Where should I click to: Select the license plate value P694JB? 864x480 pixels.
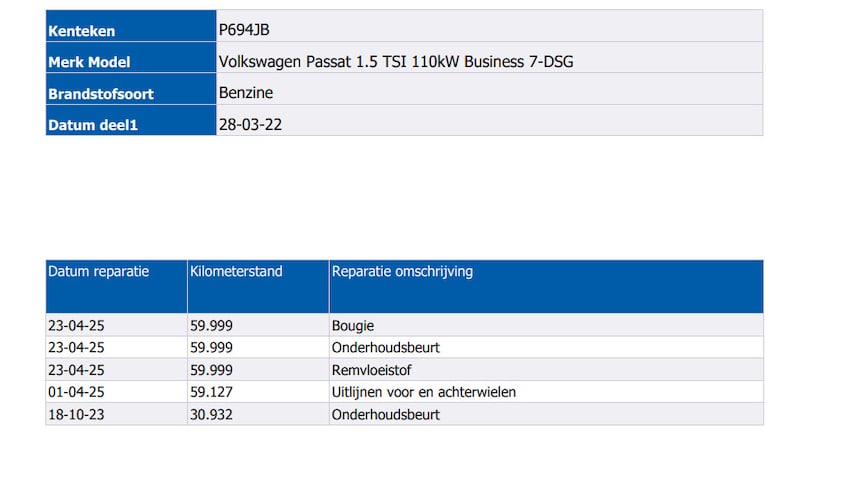244,30
